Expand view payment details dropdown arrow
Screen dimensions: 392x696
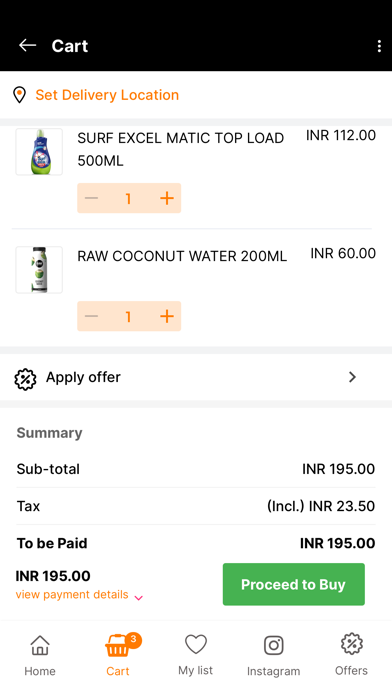click(x=139, y=597)
